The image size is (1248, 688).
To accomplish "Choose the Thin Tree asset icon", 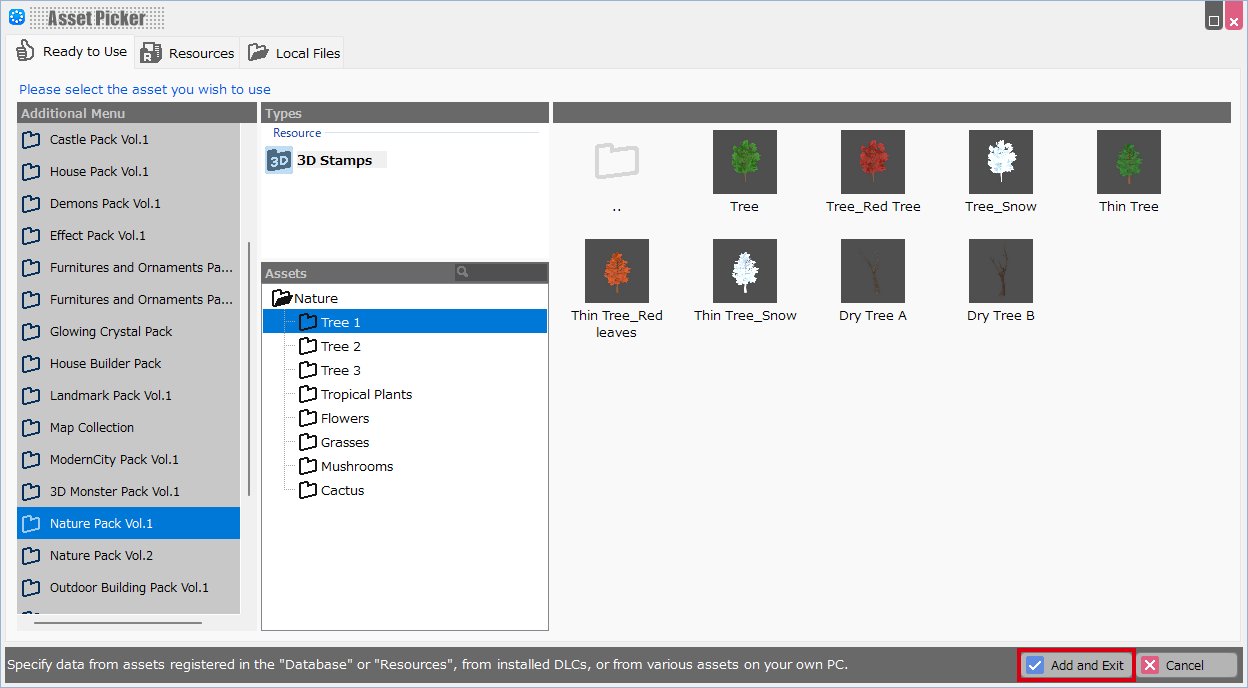I will coord(1128,162).
